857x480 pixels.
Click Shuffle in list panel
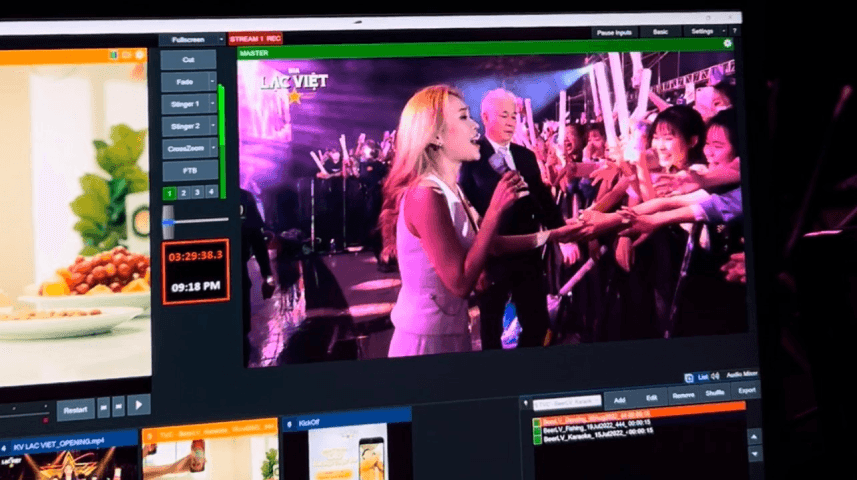[x=715, y=393]
